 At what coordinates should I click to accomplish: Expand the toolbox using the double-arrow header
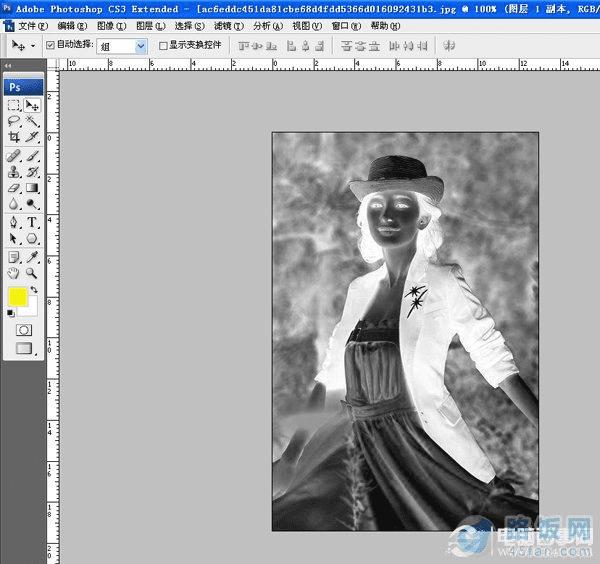pos(8,66)
